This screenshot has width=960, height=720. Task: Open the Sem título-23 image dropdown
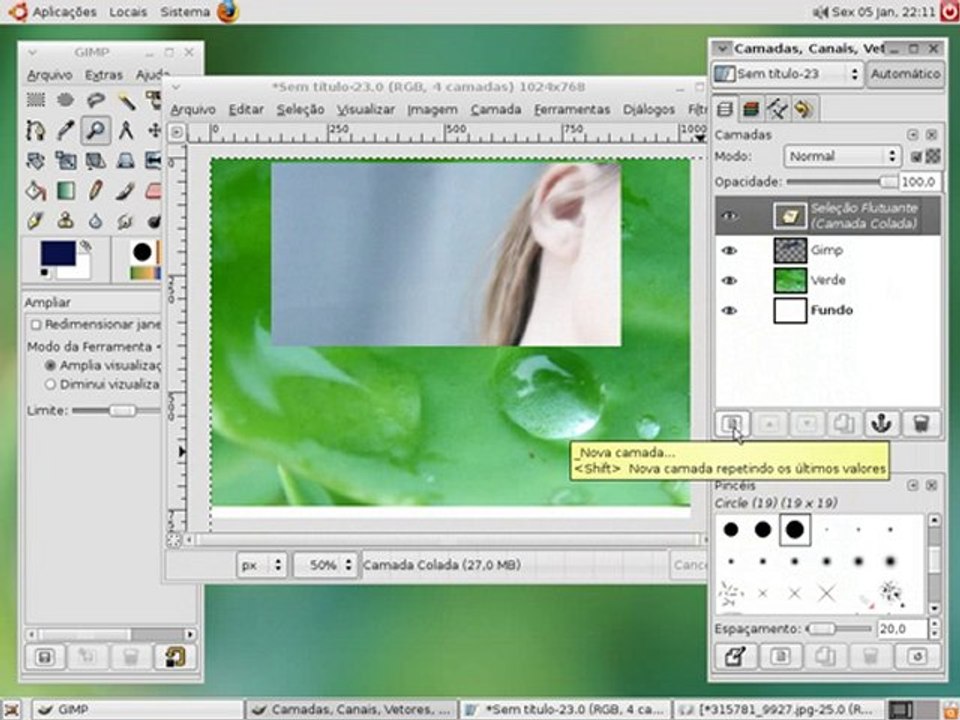(x=789, y=74)
